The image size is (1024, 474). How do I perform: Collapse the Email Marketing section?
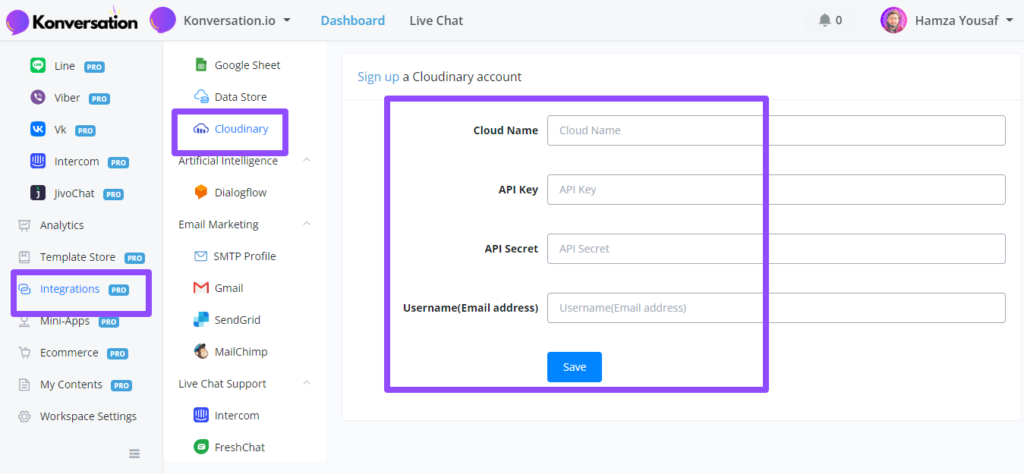tap(307, 224)
